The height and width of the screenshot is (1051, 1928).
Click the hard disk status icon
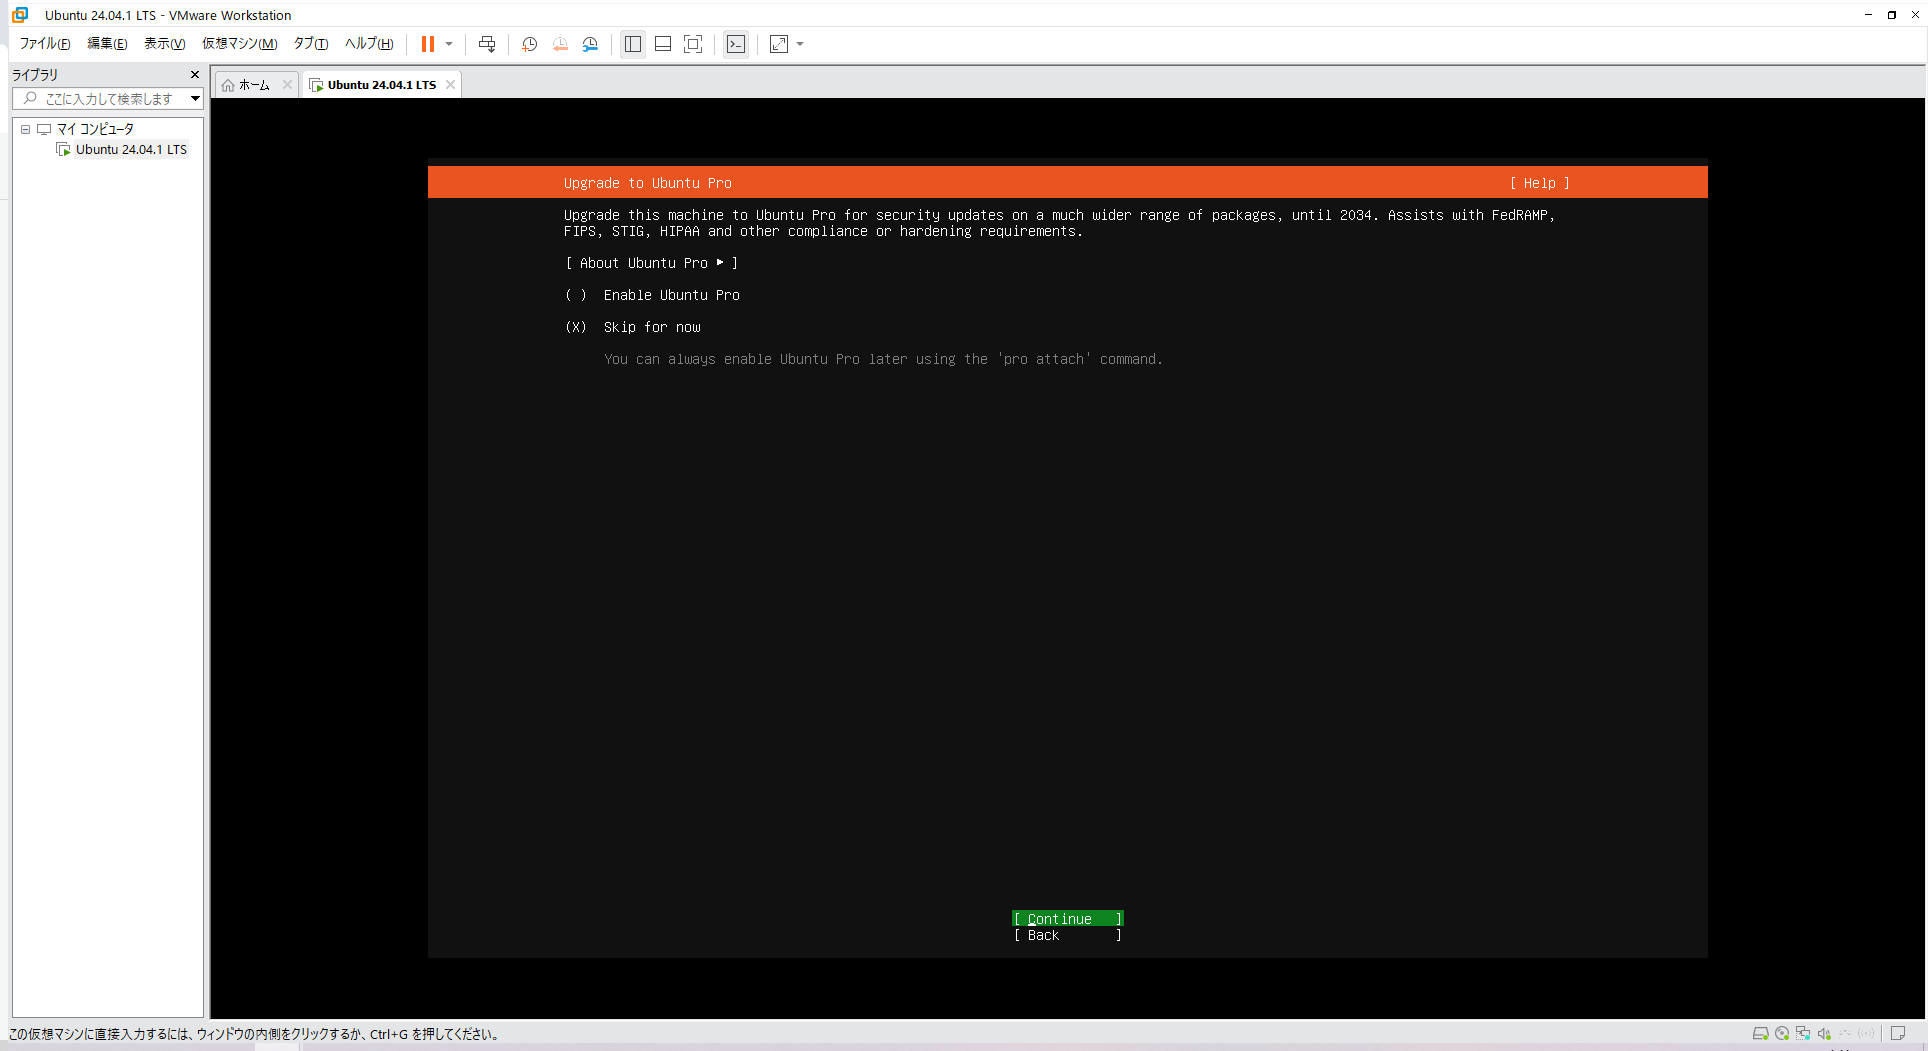coord(1760,1034)
